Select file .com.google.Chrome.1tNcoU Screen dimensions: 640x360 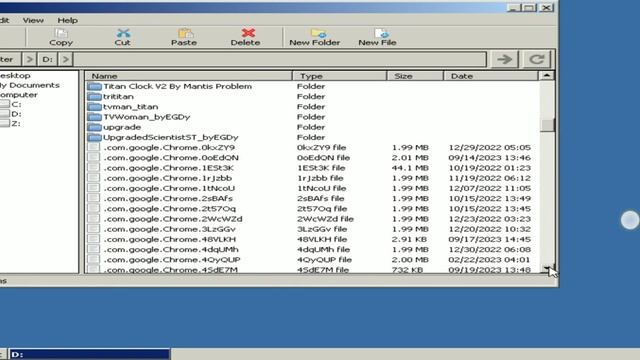(x=169, y=188)
